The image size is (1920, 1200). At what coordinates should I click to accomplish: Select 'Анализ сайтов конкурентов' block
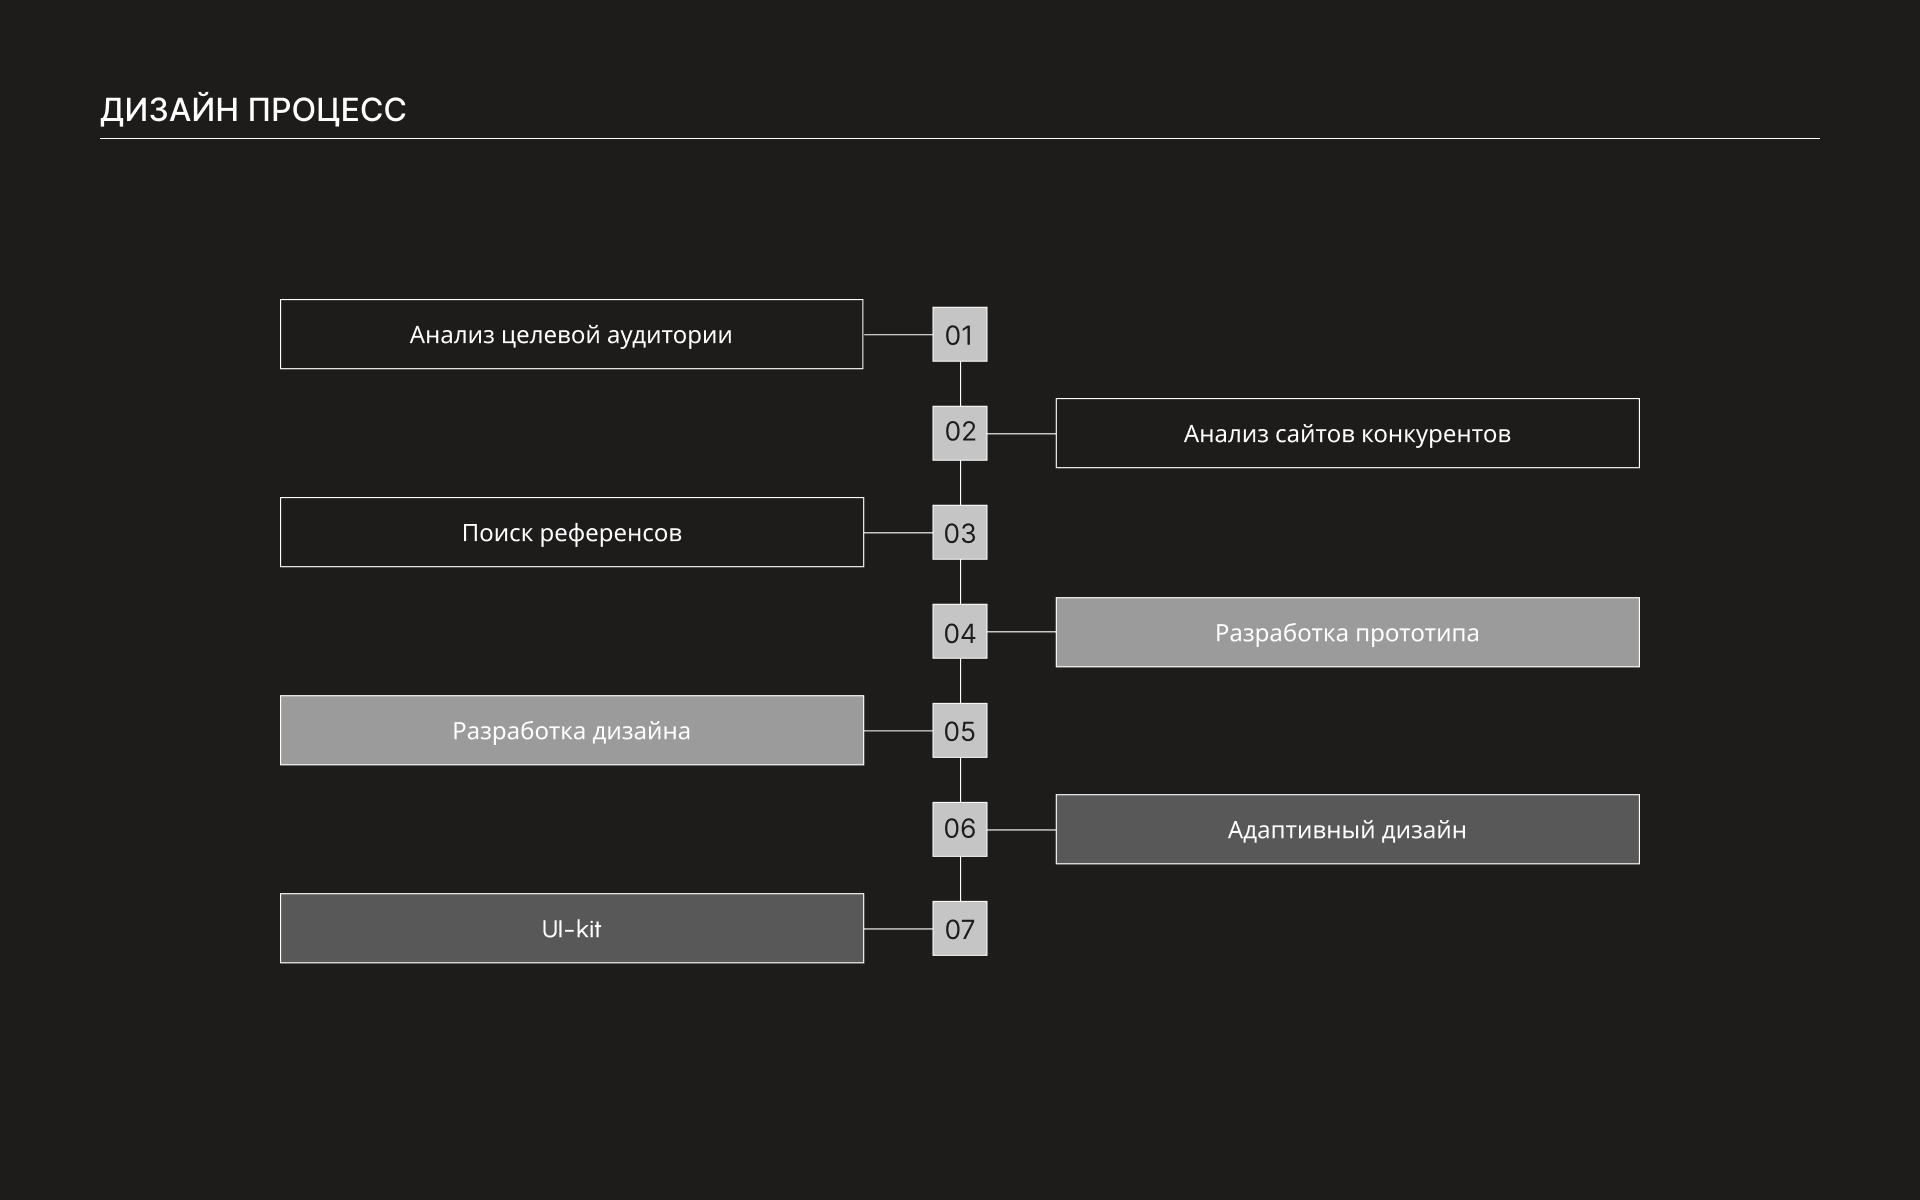1347,433
